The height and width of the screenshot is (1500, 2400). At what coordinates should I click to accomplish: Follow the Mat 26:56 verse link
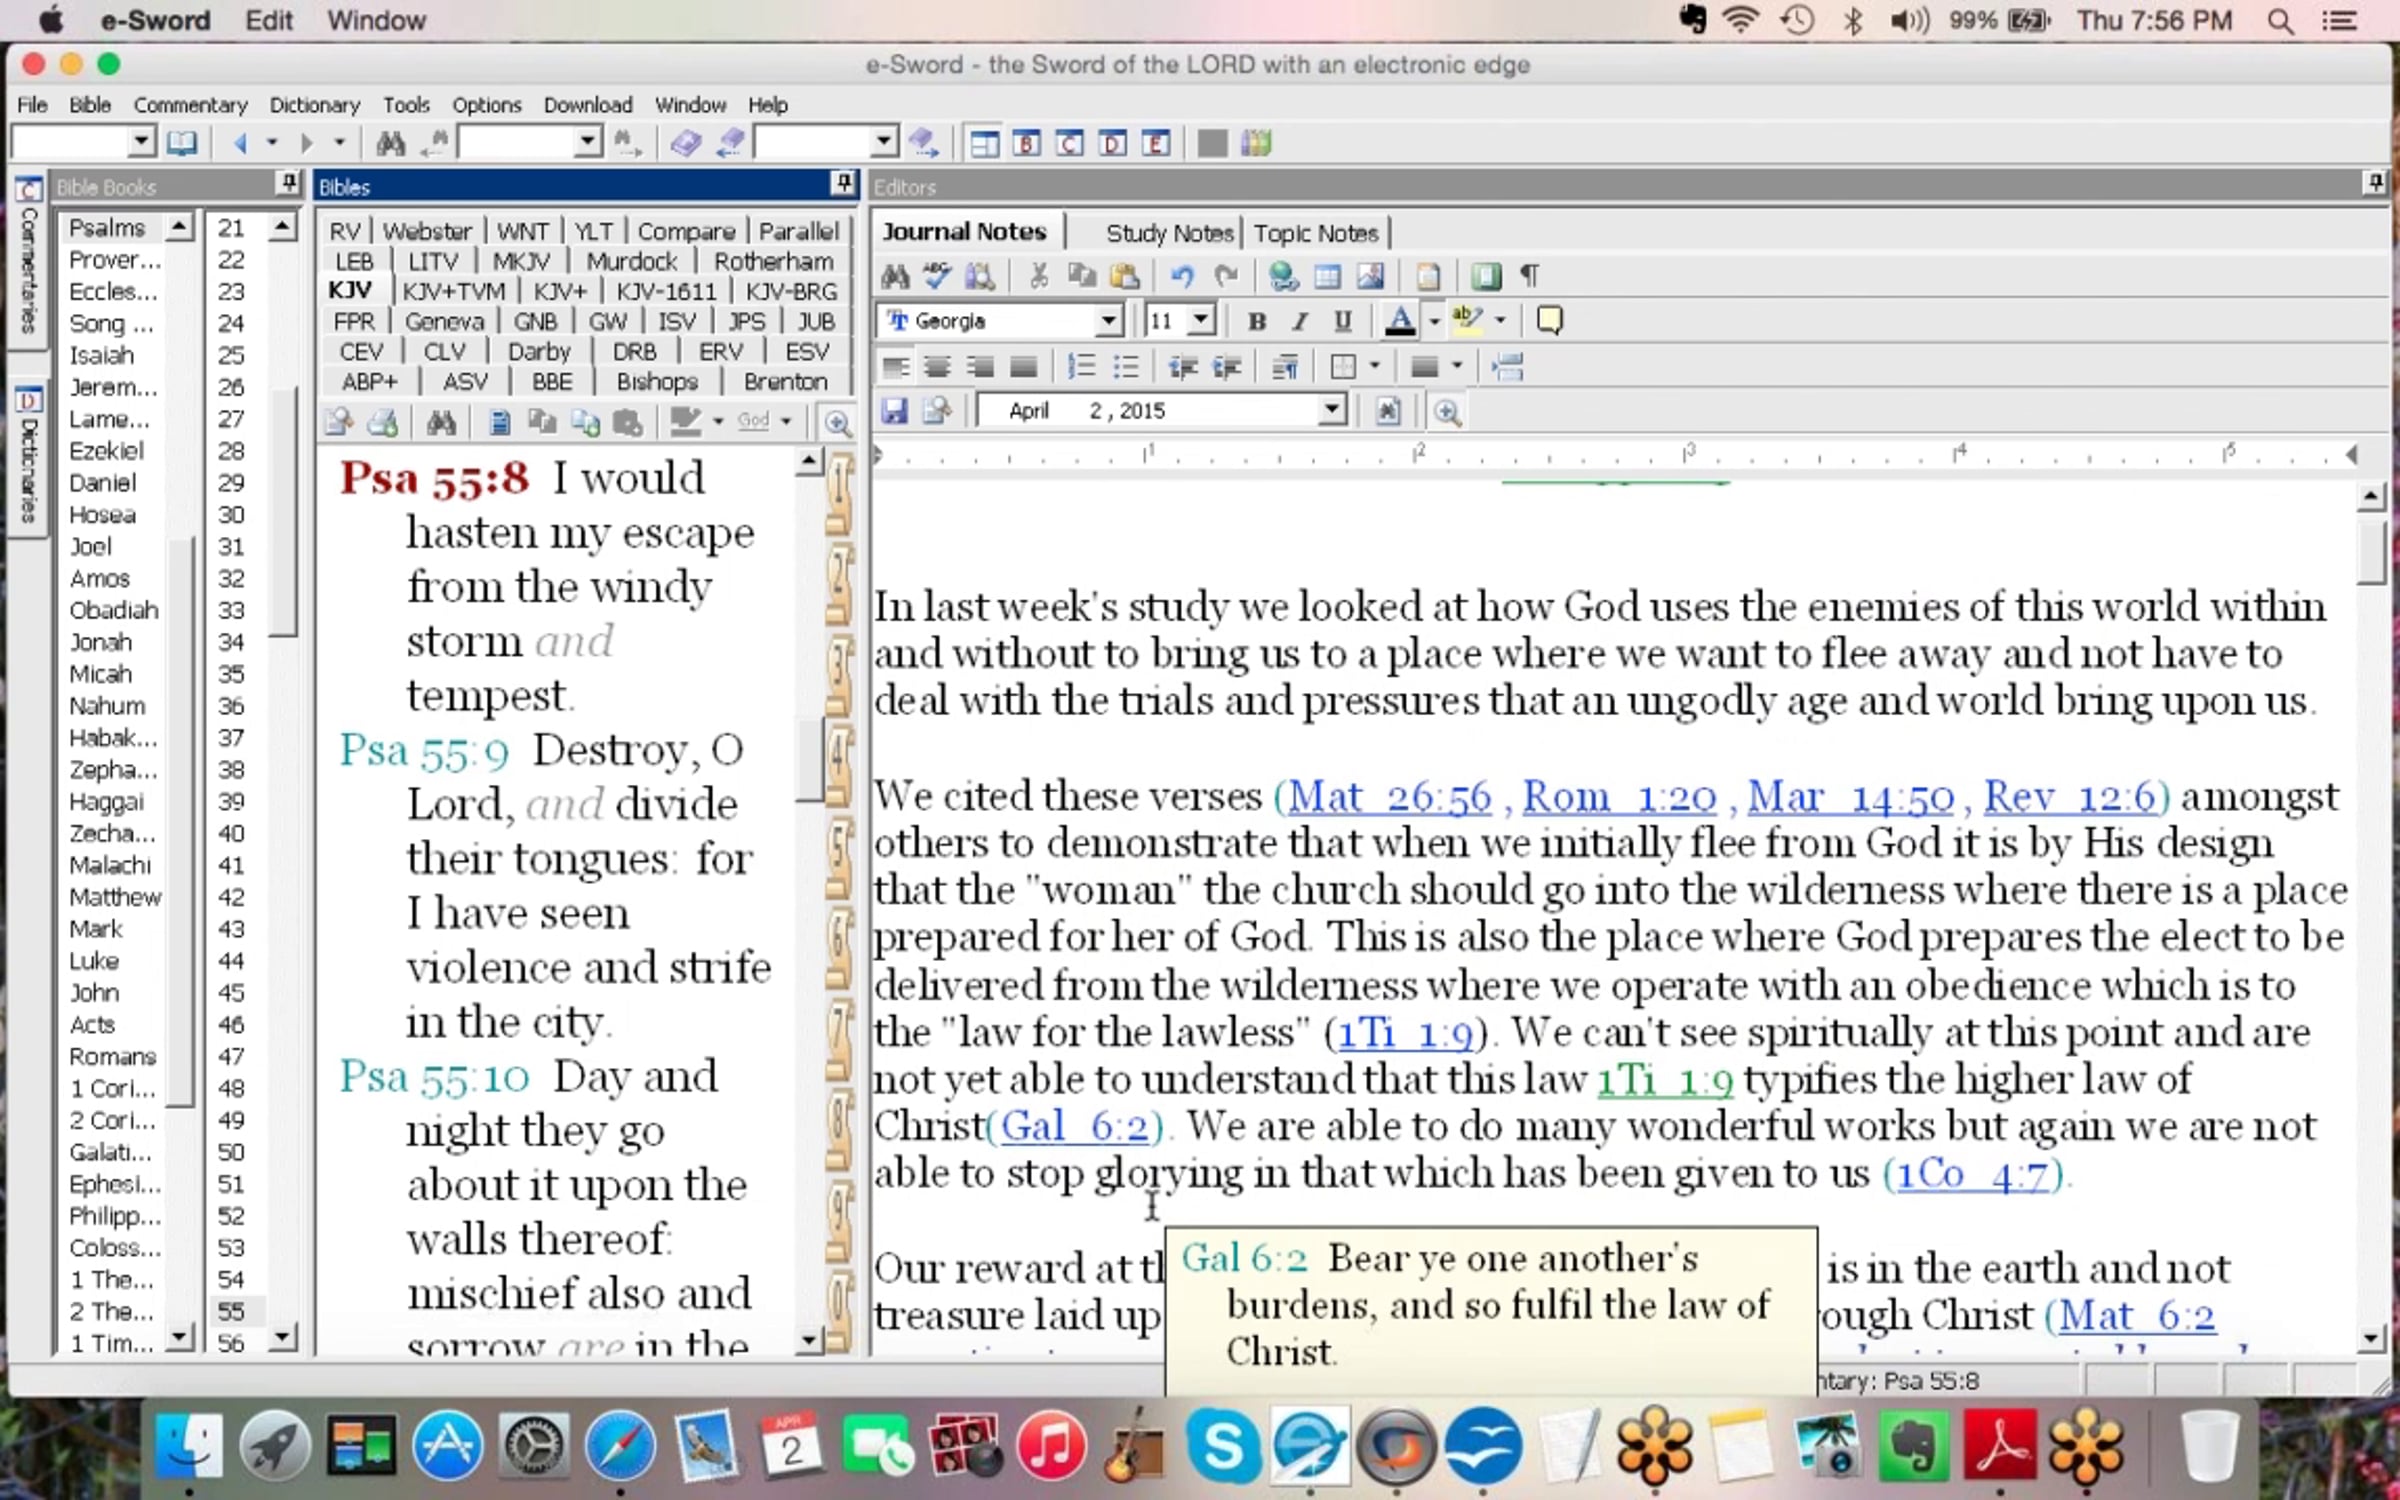[1389, 797]
